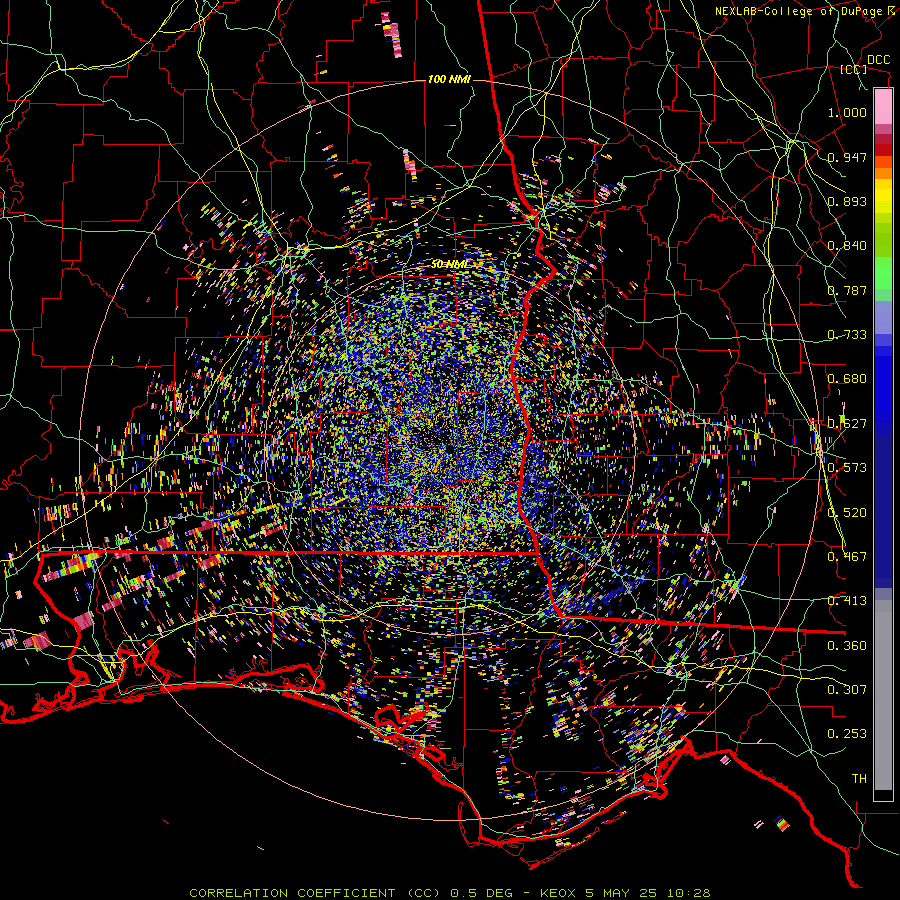This screenshot has width=900, height=900.
Task: Click the 0.413 scale value
Action: tap(847, 601)
